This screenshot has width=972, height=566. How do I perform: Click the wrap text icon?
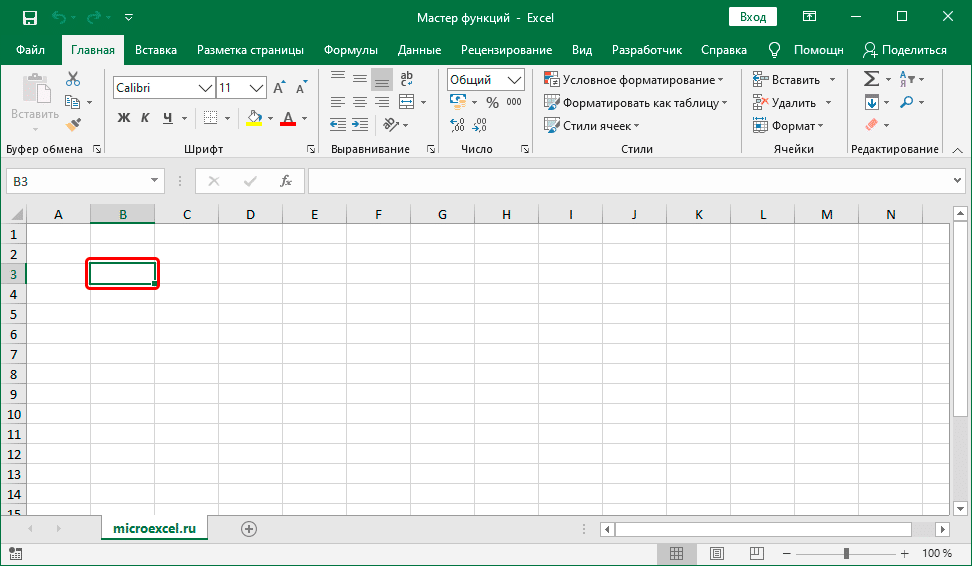click(407, 79)
